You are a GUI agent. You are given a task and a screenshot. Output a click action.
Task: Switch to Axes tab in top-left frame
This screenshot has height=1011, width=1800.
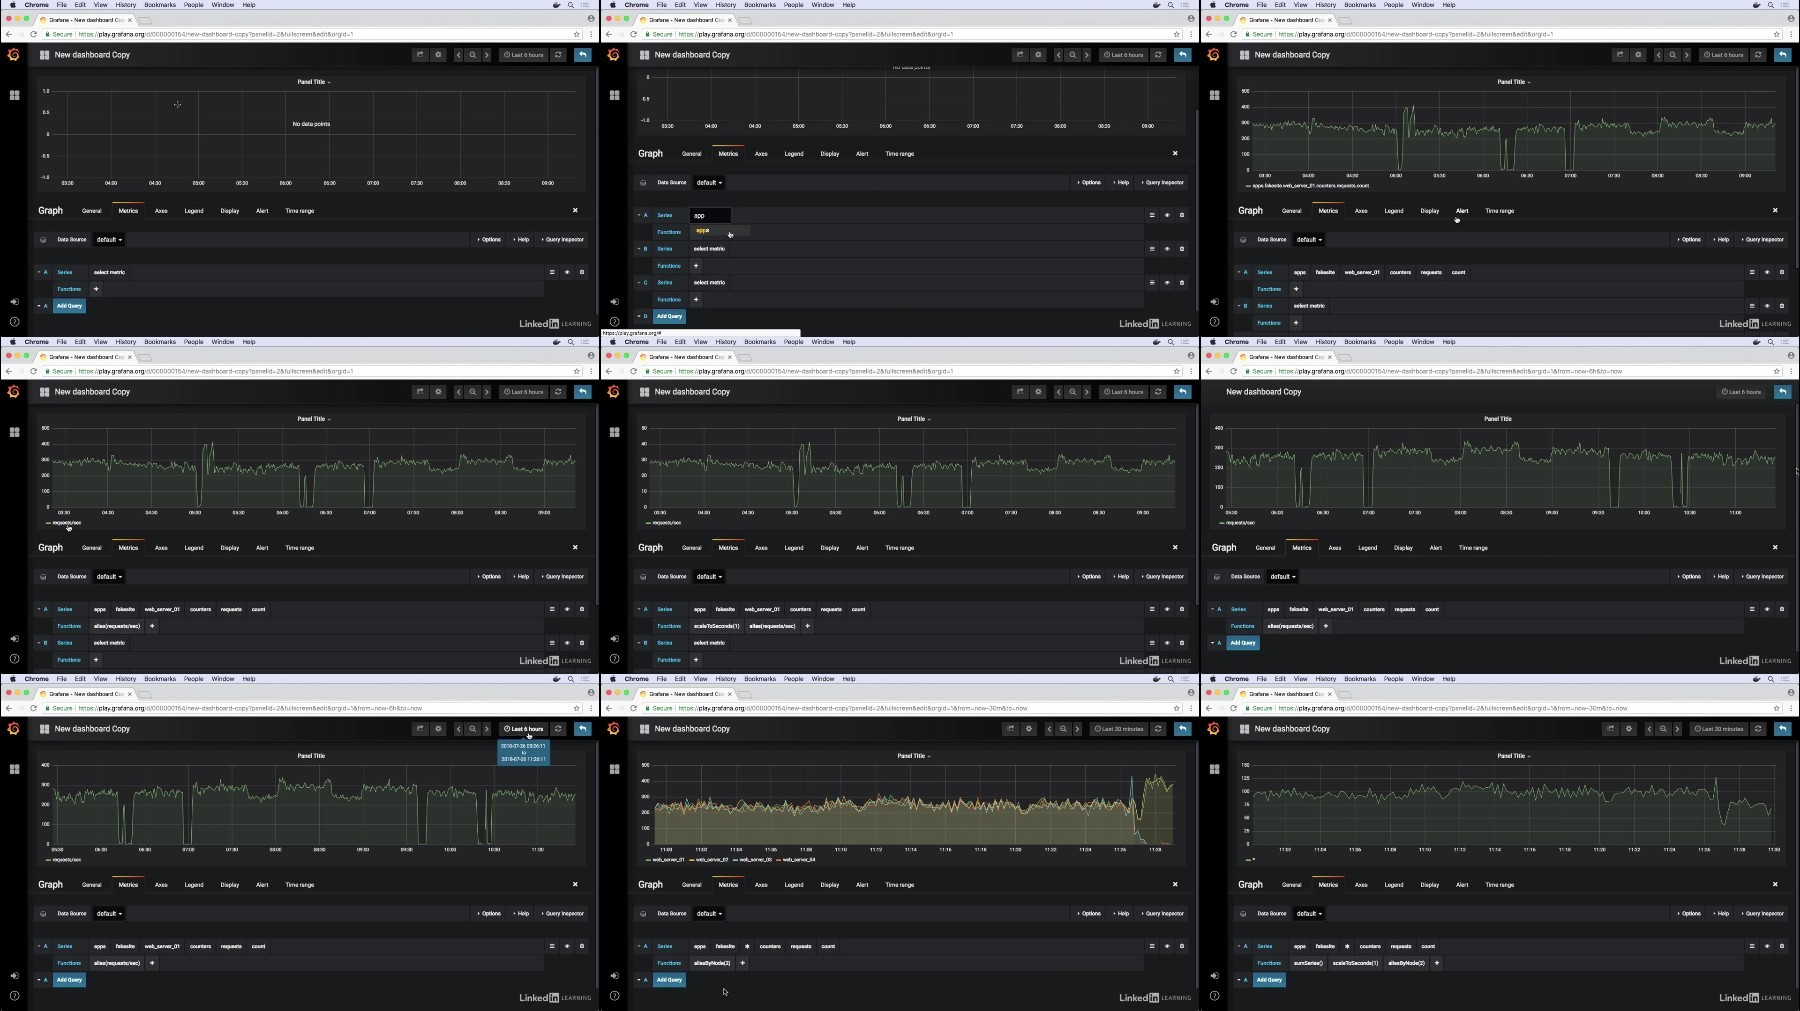pyautogui.click(x=161, y=211)
